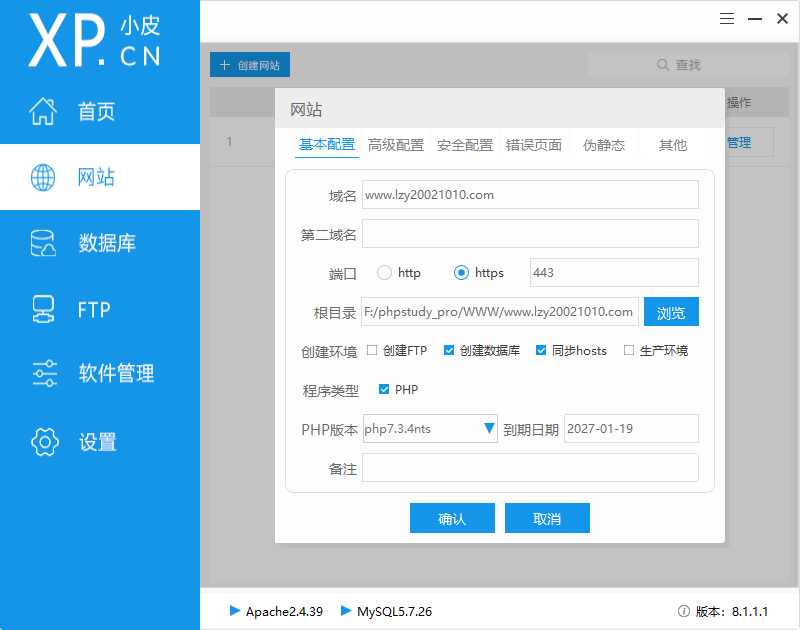The height and width of the screenshot is (630, 800).
Task: Click the row number 1 cell
Action: 229,141
